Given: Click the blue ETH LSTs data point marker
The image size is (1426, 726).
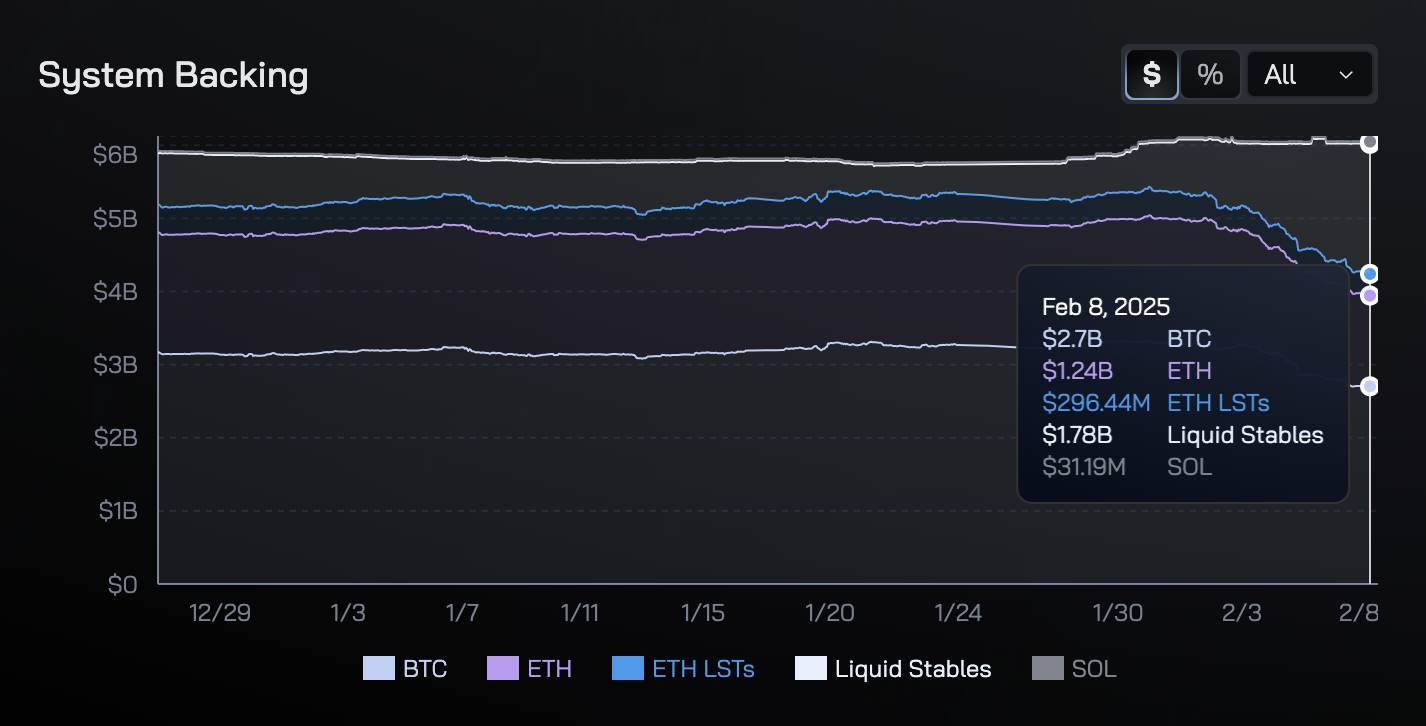Looking at the screenshot, I should point(1370,273).
